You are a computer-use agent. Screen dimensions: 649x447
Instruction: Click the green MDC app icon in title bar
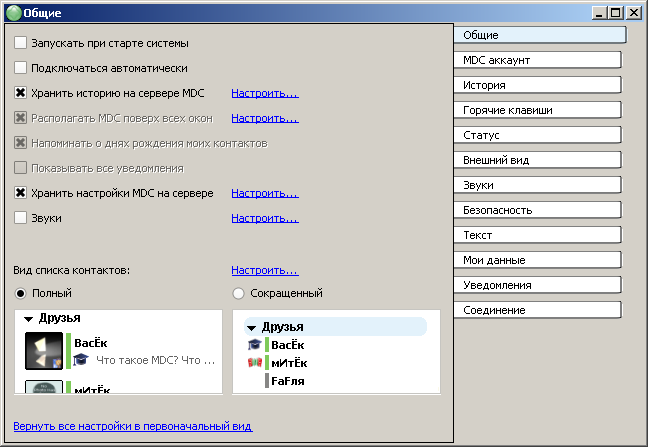tap(14, 13)
